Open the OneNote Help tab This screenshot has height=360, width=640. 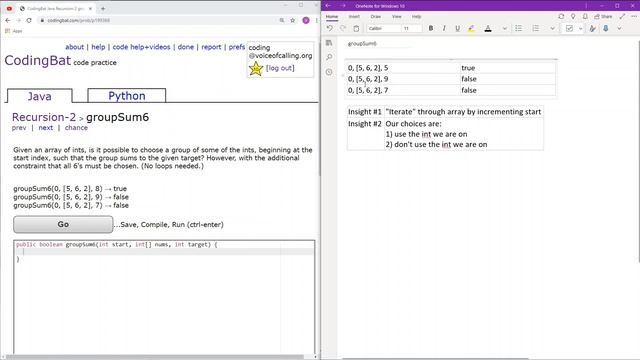click(416, 17)
